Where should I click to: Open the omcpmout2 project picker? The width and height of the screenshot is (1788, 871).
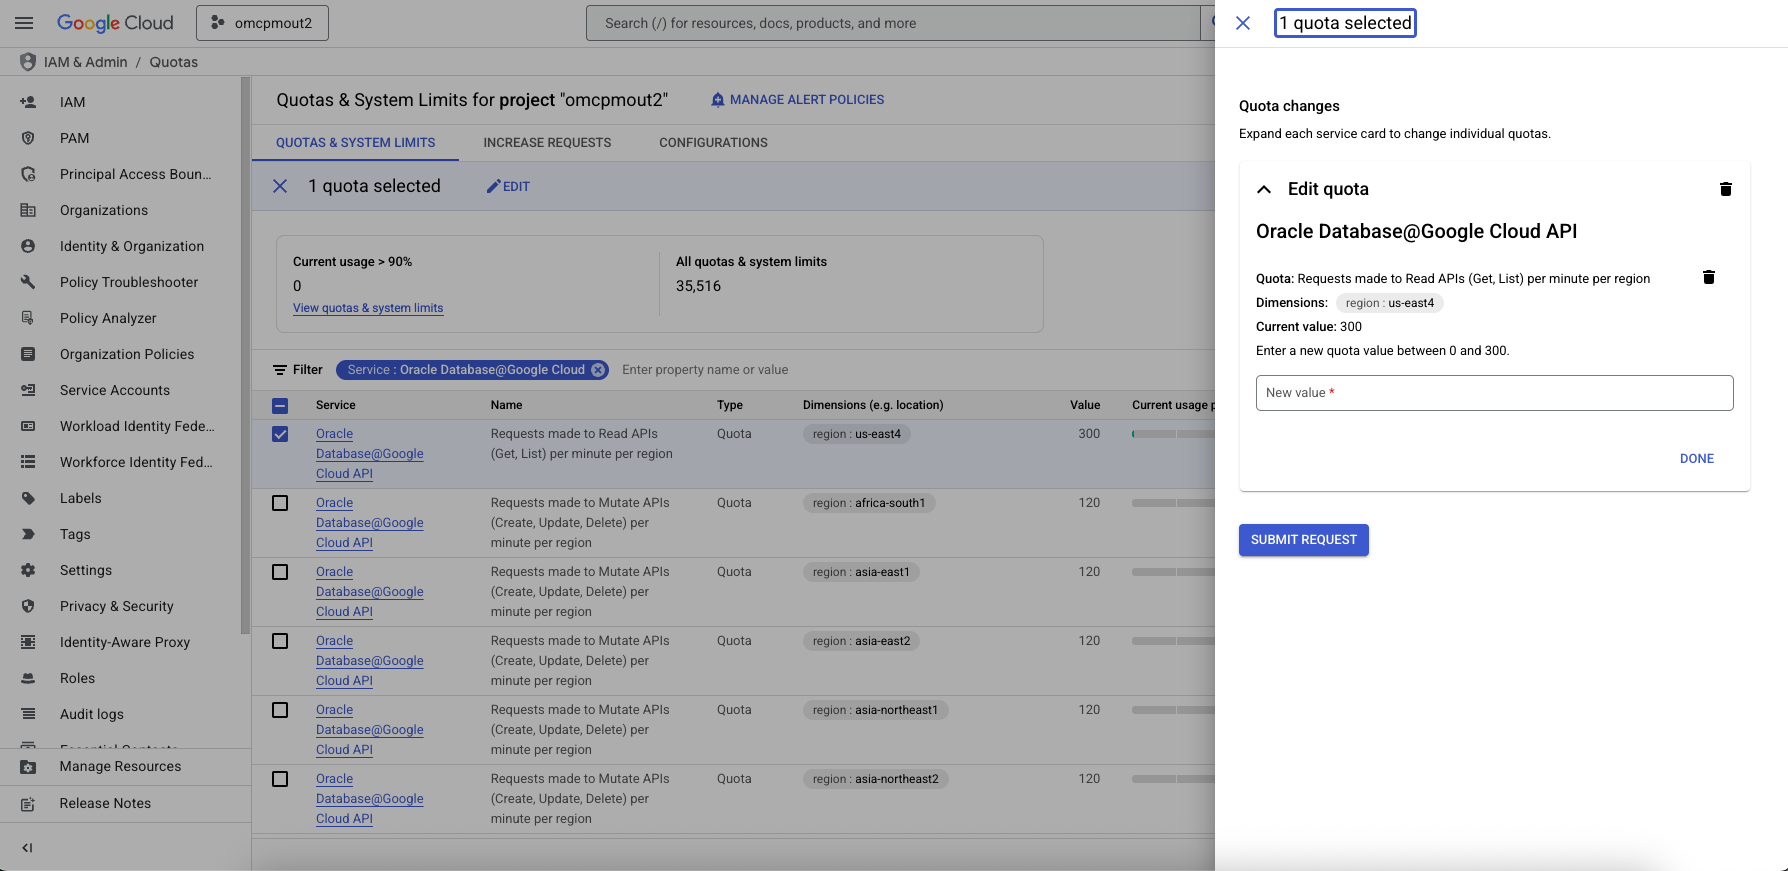(262, 23)
